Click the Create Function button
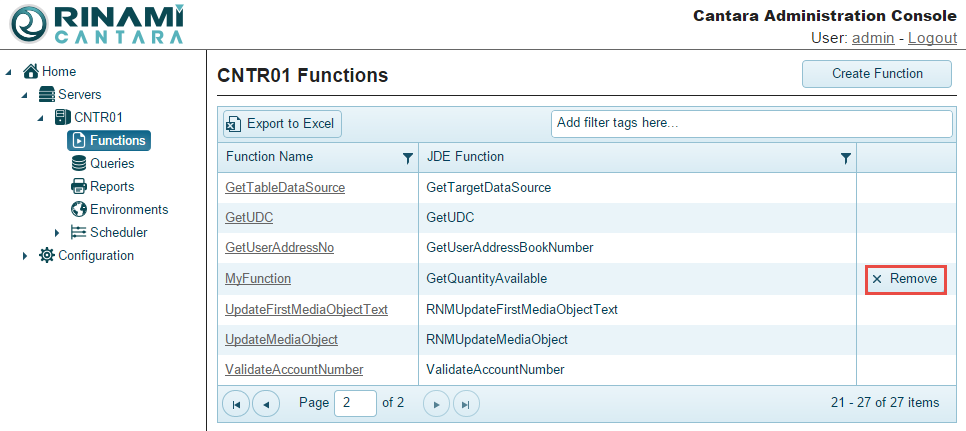The width and height of the screenshot is (966, 431). (x=877, y=73)
